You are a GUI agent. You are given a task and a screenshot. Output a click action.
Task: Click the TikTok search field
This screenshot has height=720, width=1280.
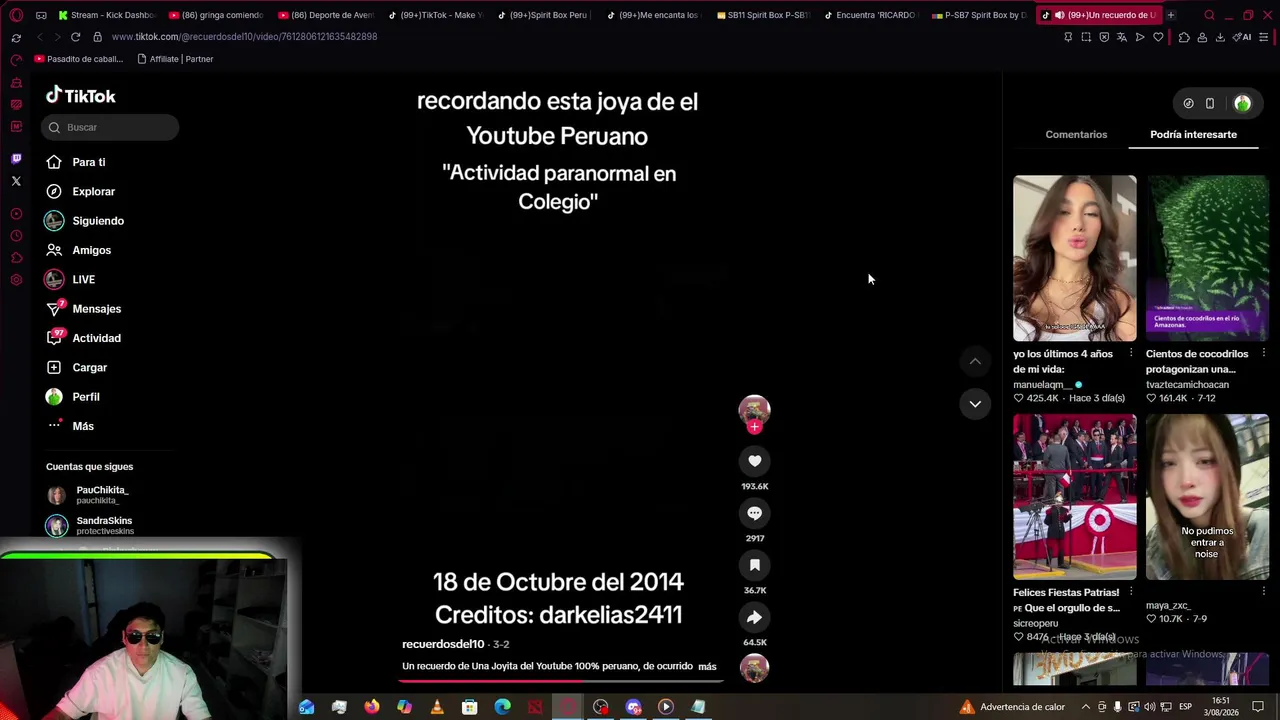pos(110,127)
